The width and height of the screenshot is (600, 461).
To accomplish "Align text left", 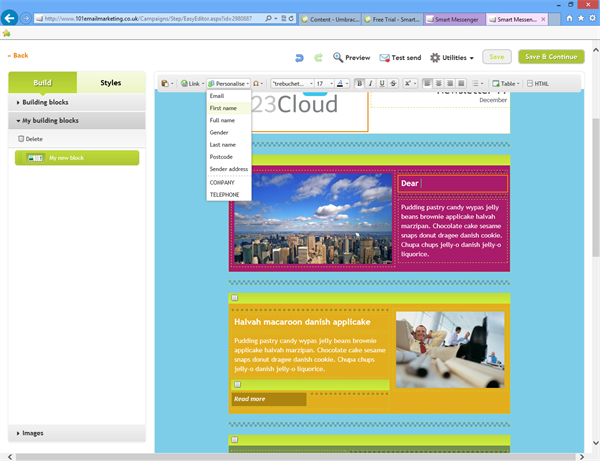I will click(x=427, y=83).
